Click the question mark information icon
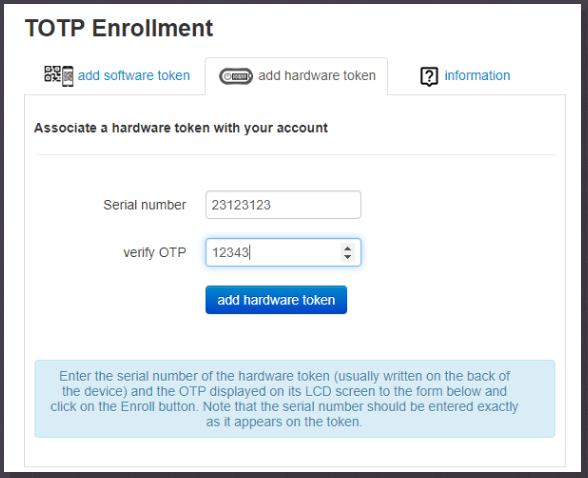This screenshot has height=478, width=588. [429, 76]
